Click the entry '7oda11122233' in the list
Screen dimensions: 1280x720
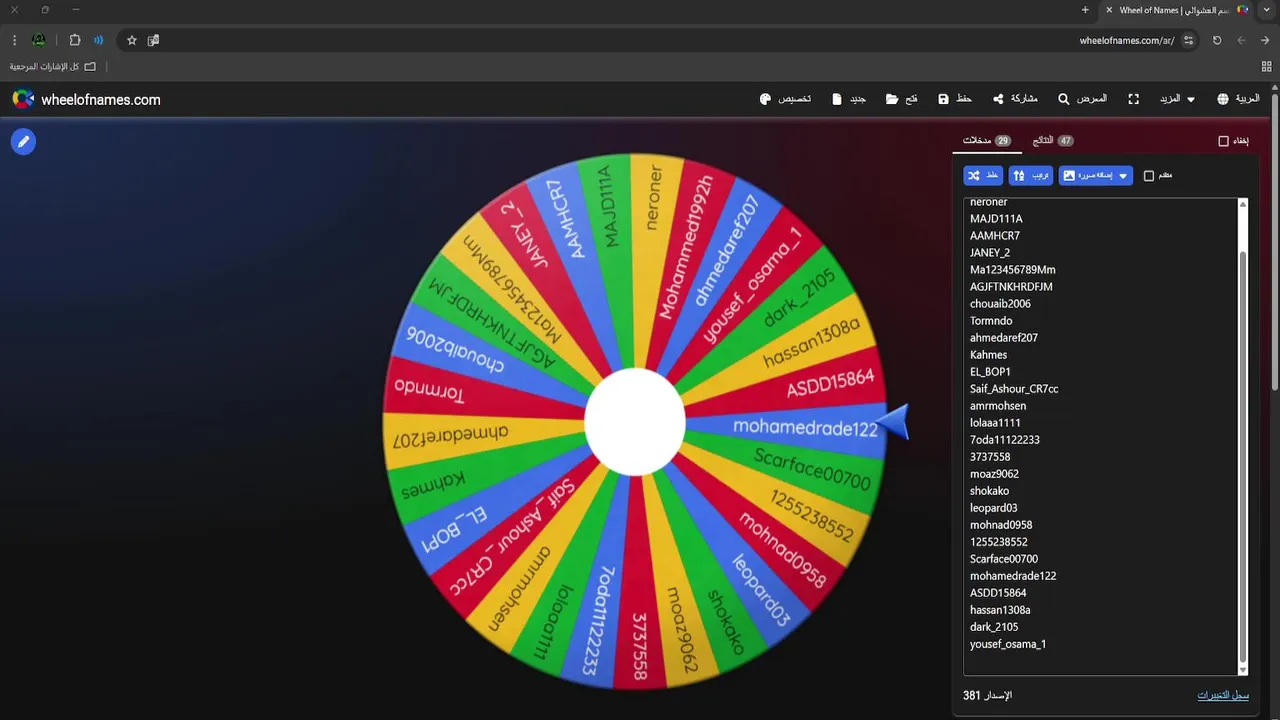[x=1005, y=440]
